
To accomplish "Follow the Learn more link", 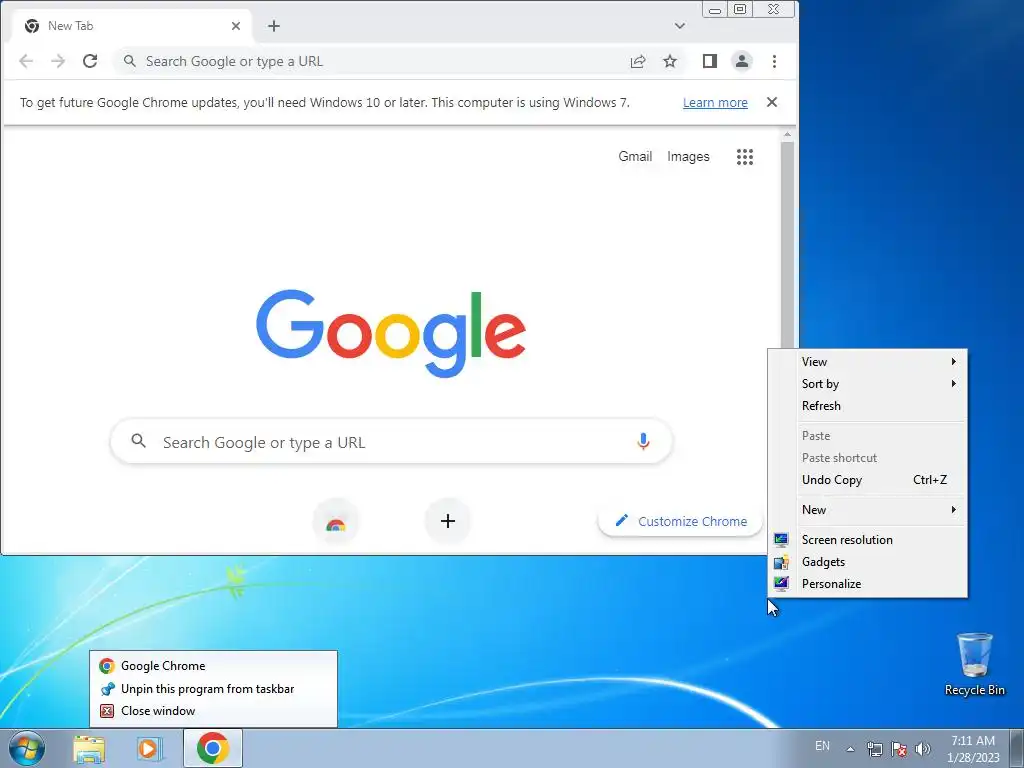I will (715, 103).
